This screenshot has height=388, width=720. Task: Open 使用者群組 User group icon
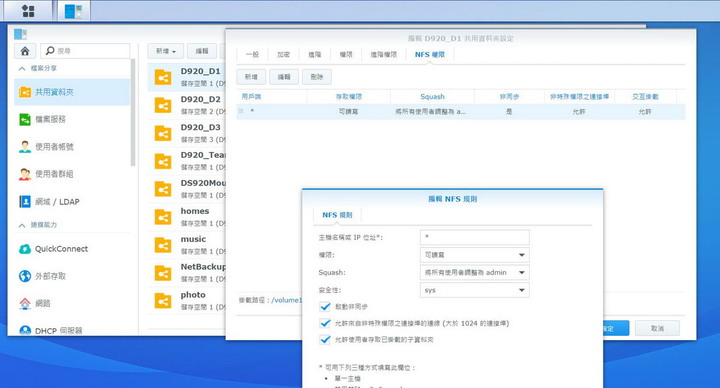25,174
